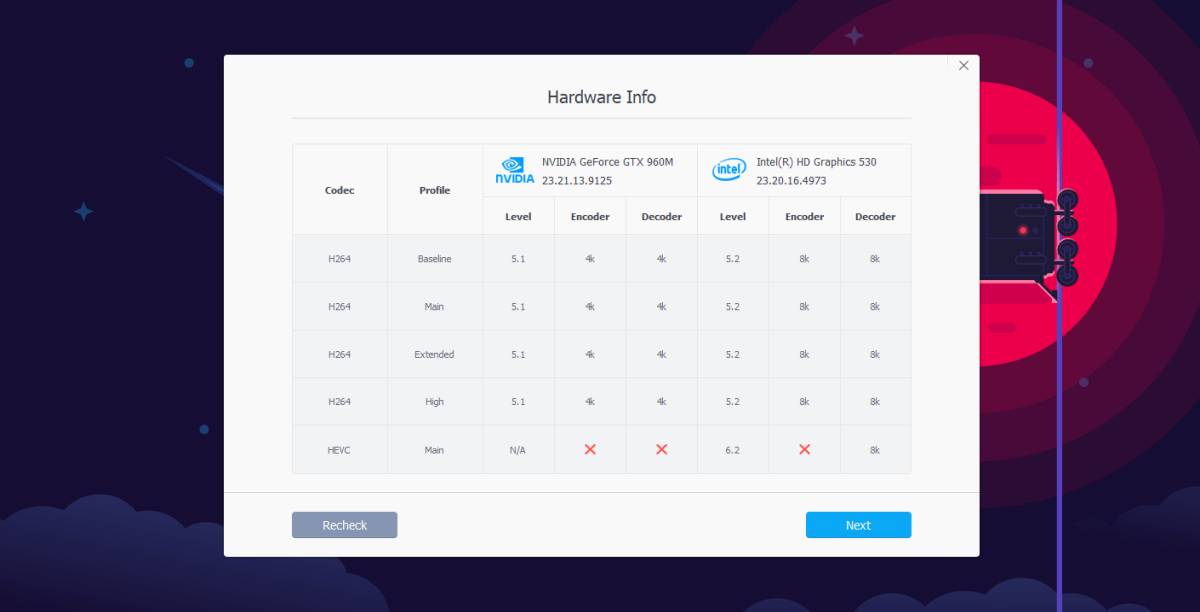The image size is (1200, 612).
Task: Click the red X under Intel Encoder for HEVC
Action: coord(804,450)
